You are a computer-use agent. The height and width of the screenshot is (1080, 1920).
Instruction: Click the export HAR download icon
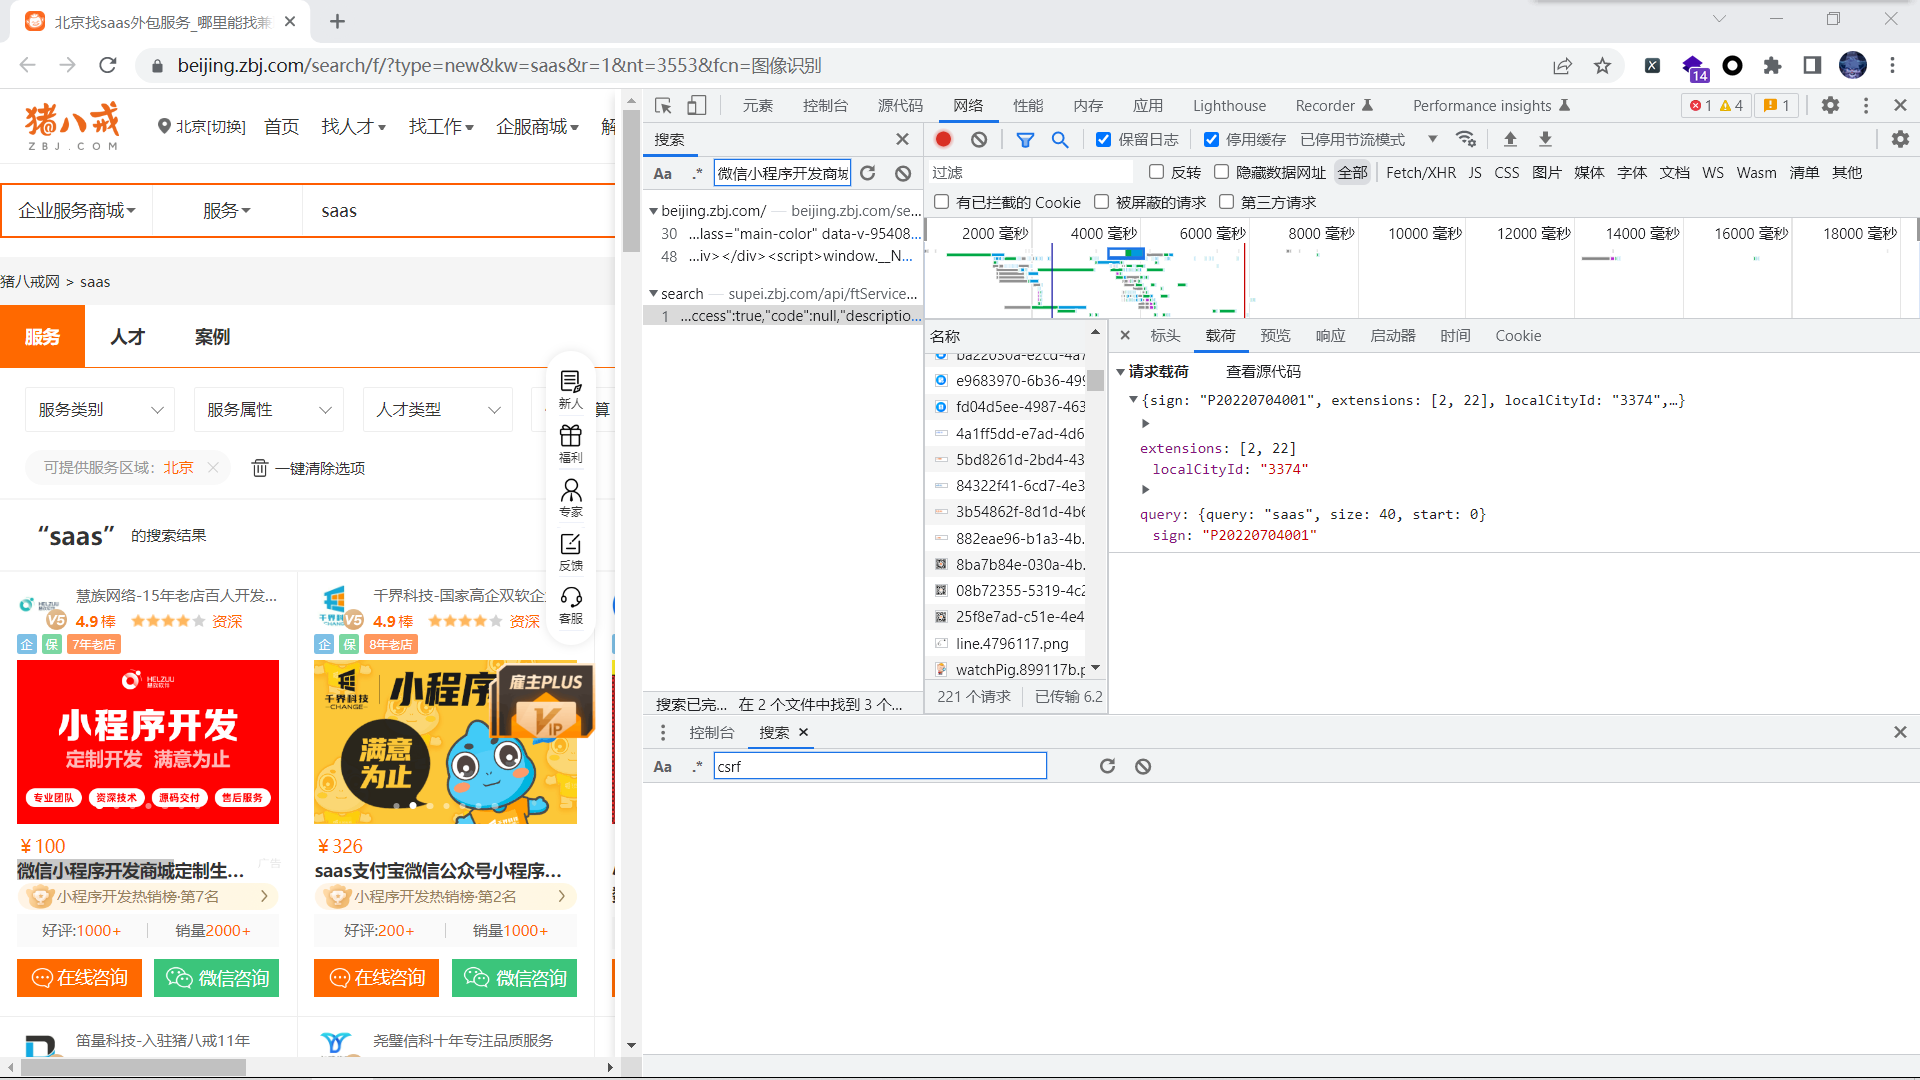tap(1545, 139)
